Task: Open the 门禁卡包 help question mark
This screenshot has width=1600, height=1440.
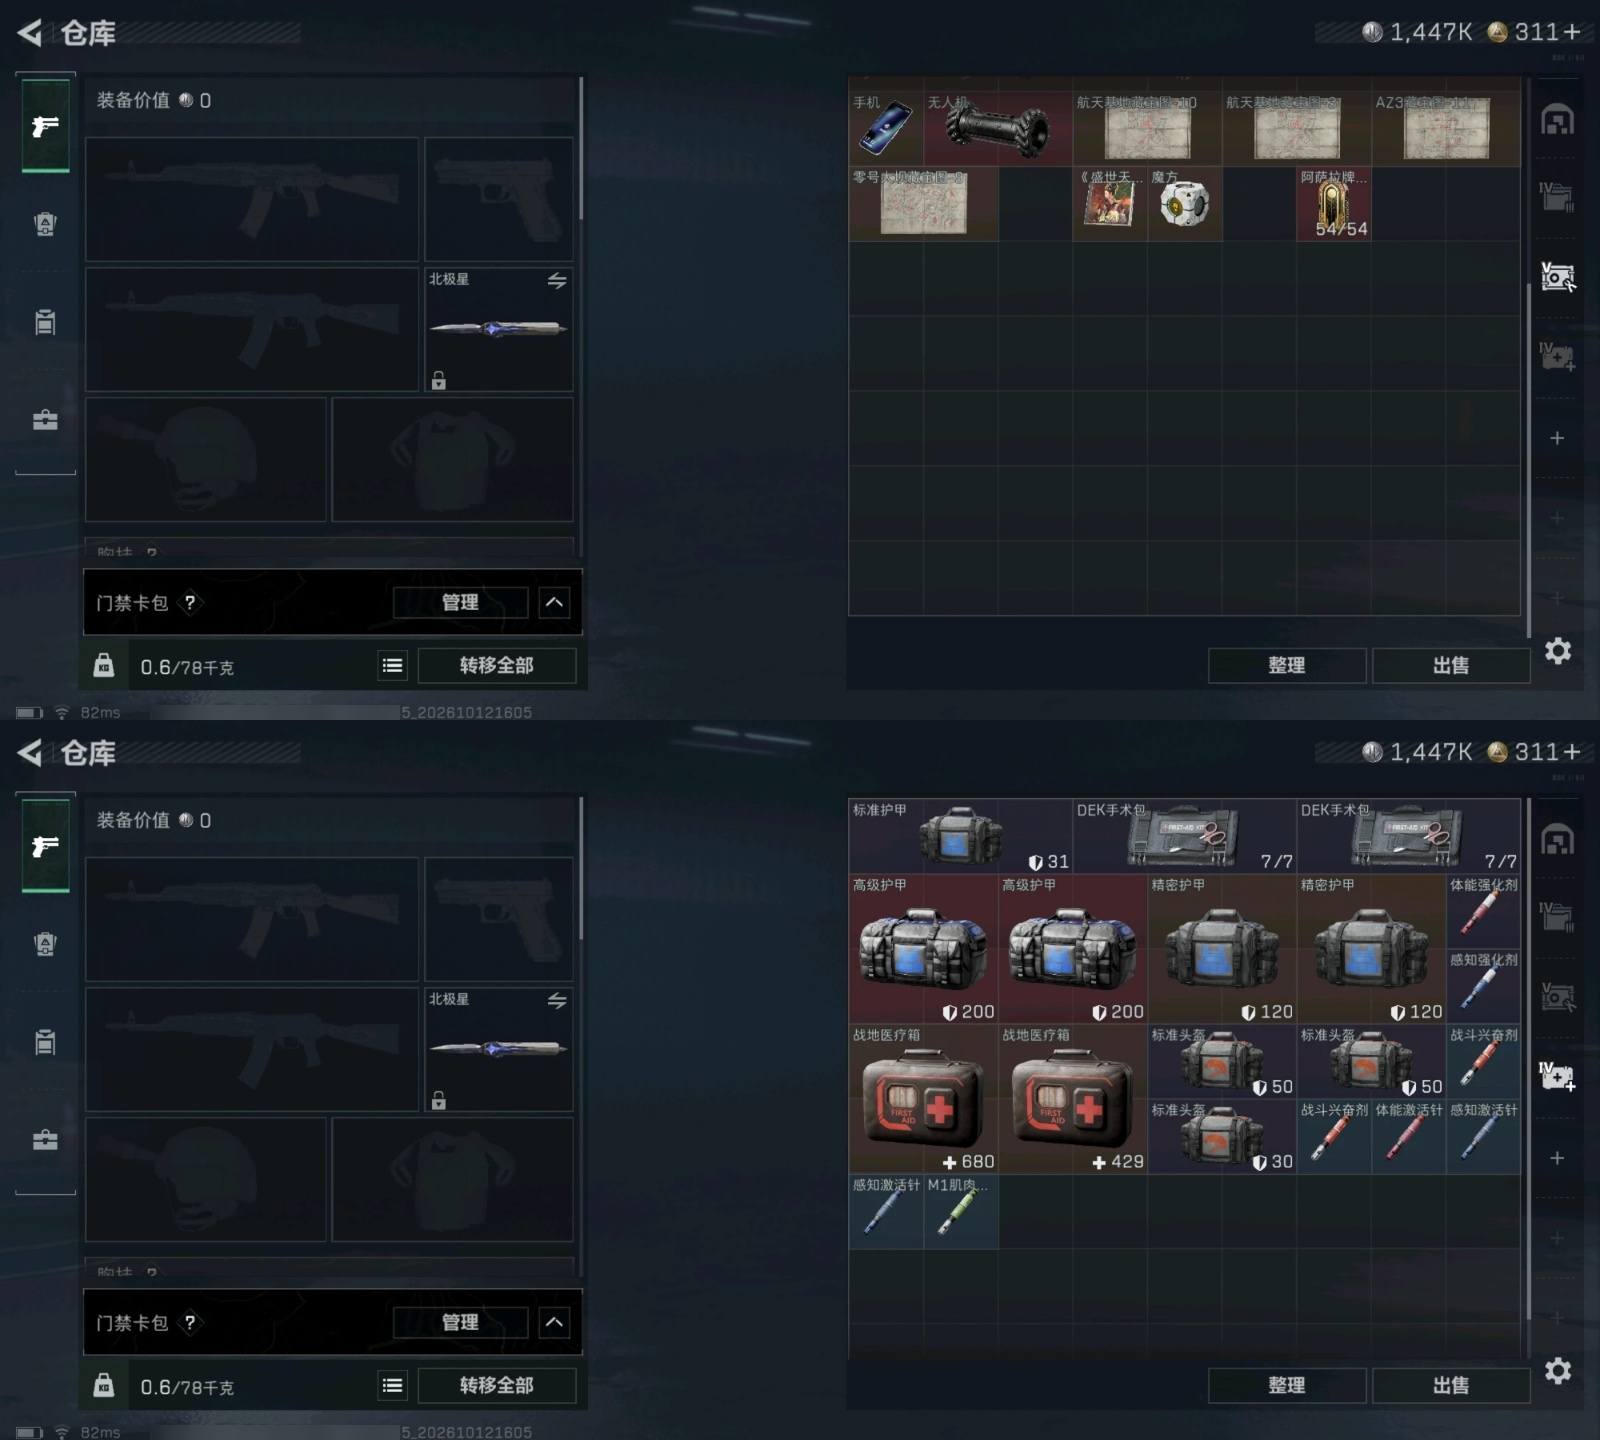Action: [190, 602]
